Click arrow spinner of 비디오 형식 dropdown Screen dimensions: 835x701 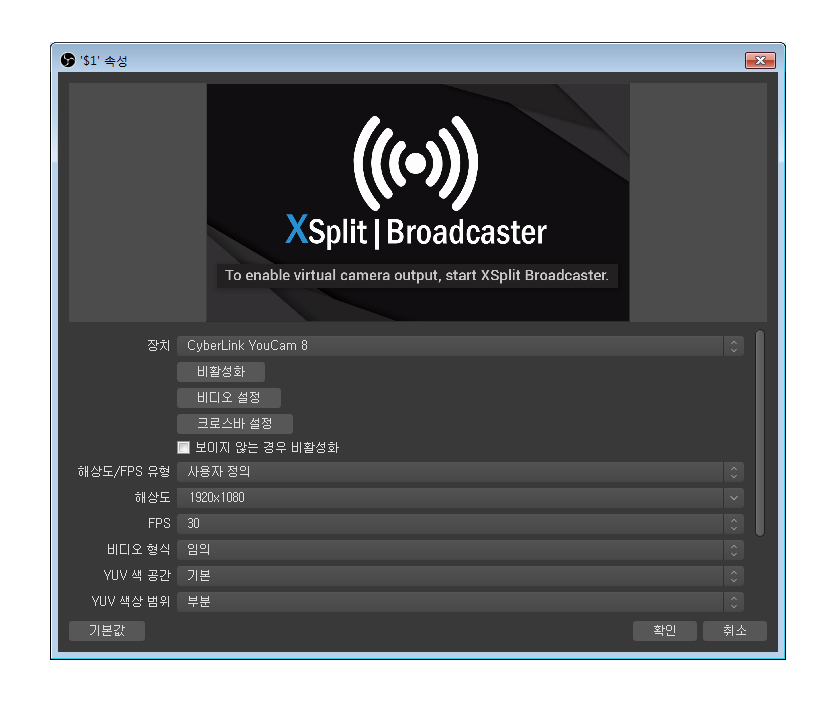click(x=734, y=550)
